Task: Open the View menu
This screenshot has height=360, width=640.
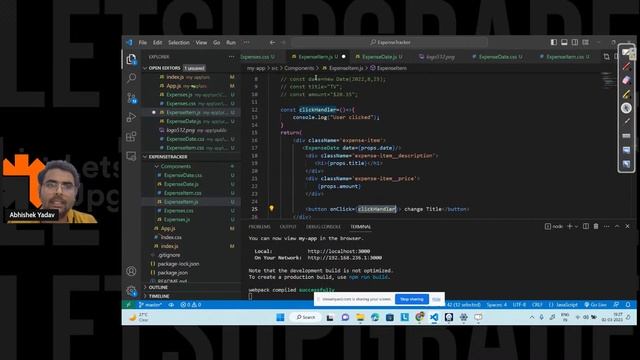Action: pos(201,42)
